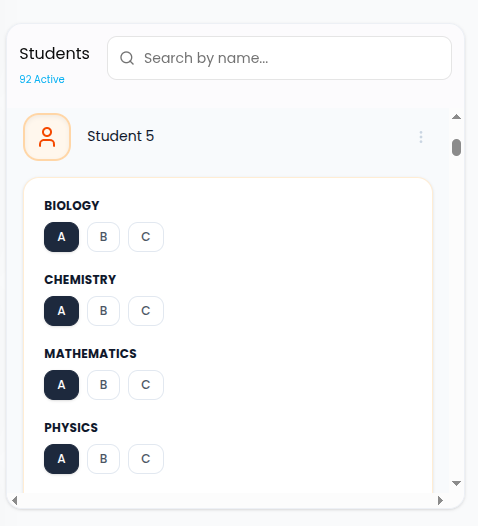Click the scroll down arrow
478x526 pixels.
pos(456,483)
